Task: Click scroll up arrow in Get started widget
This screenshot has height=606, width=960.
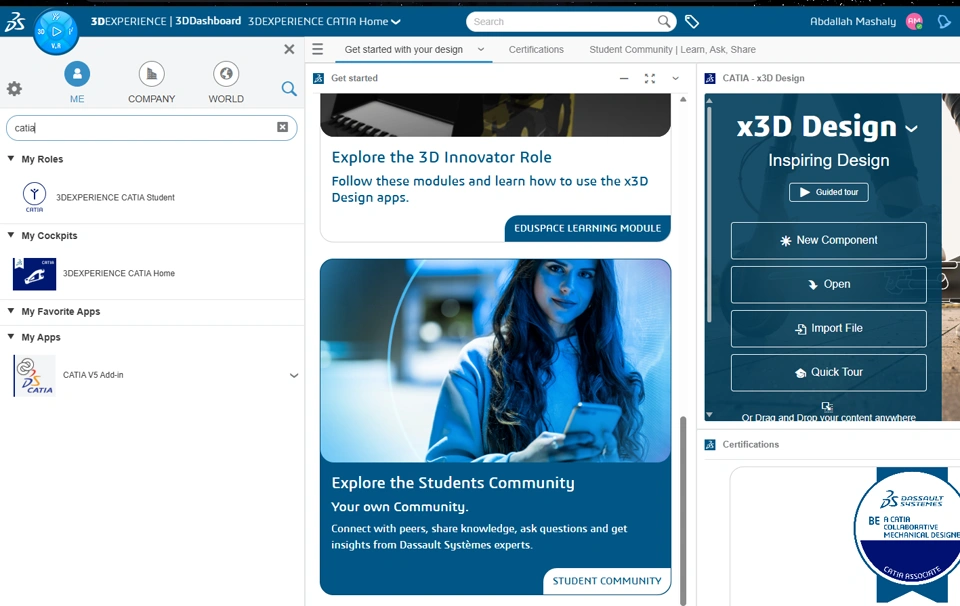Action: (x=683, y=99)
